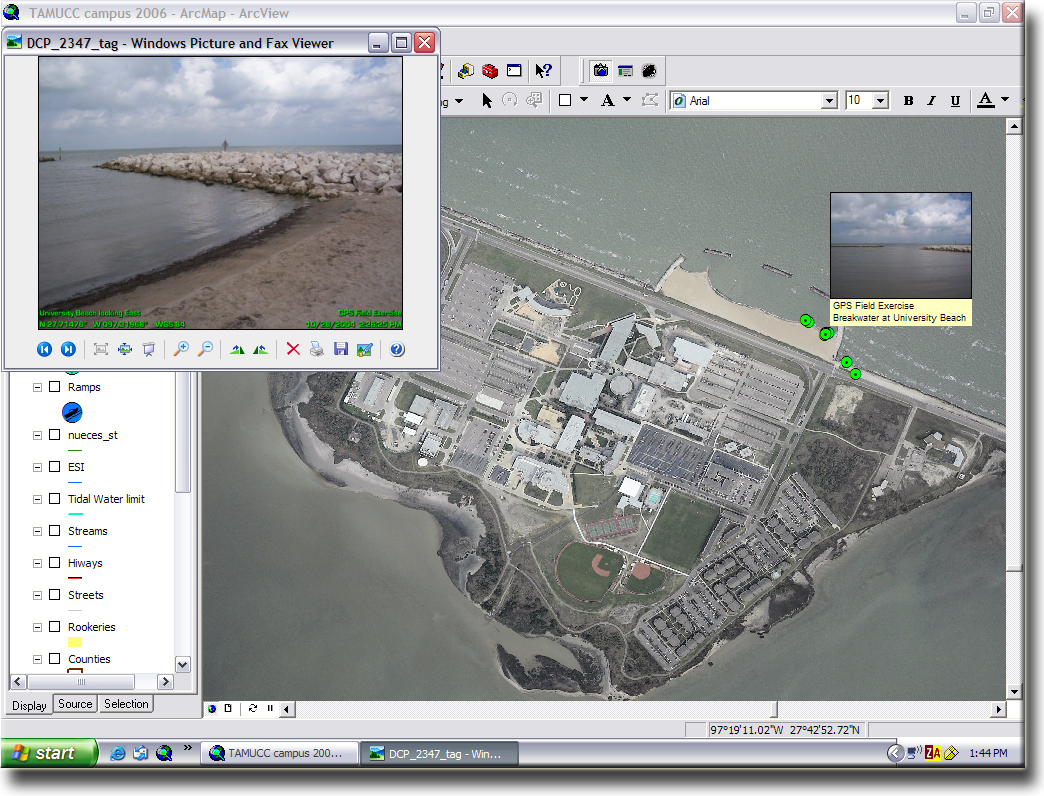This screenshot has width=1044, height=796.
Task: Switch to the Display tab
Action: [29, 705]
